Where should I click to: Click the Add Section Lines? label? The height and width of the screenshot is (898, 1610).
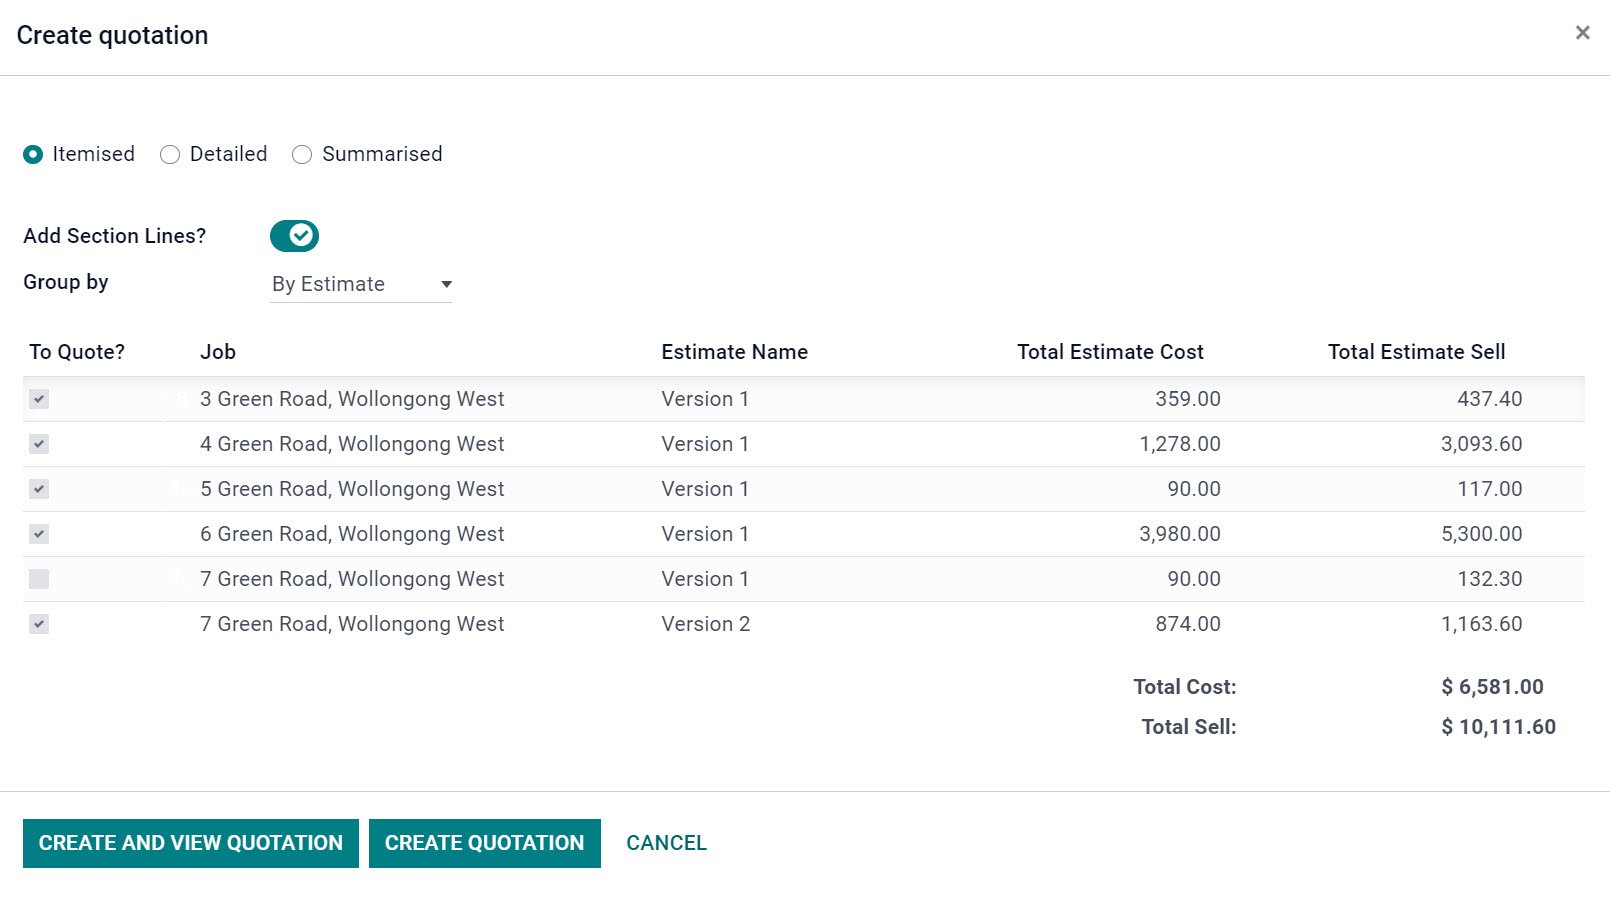click(x=115, y=236)
